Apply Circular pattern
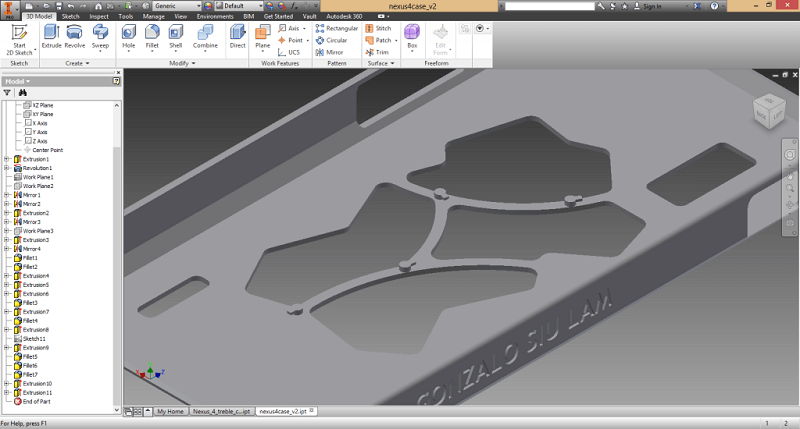Viewport: 800px width, 429px height. pyautogui.click(x=332, y=40)
